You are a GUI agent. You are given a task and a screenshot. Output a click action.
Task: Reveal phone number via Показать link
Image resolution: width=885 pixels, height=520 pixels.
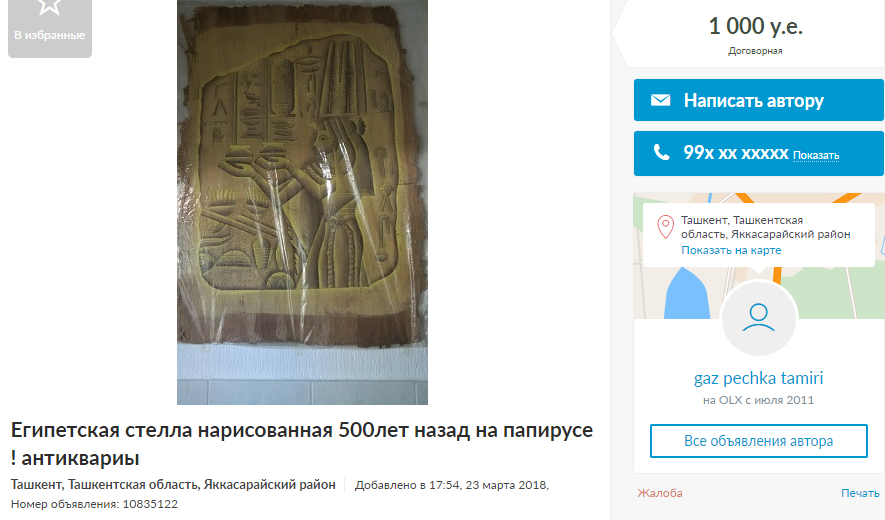(x=816, y=155)
